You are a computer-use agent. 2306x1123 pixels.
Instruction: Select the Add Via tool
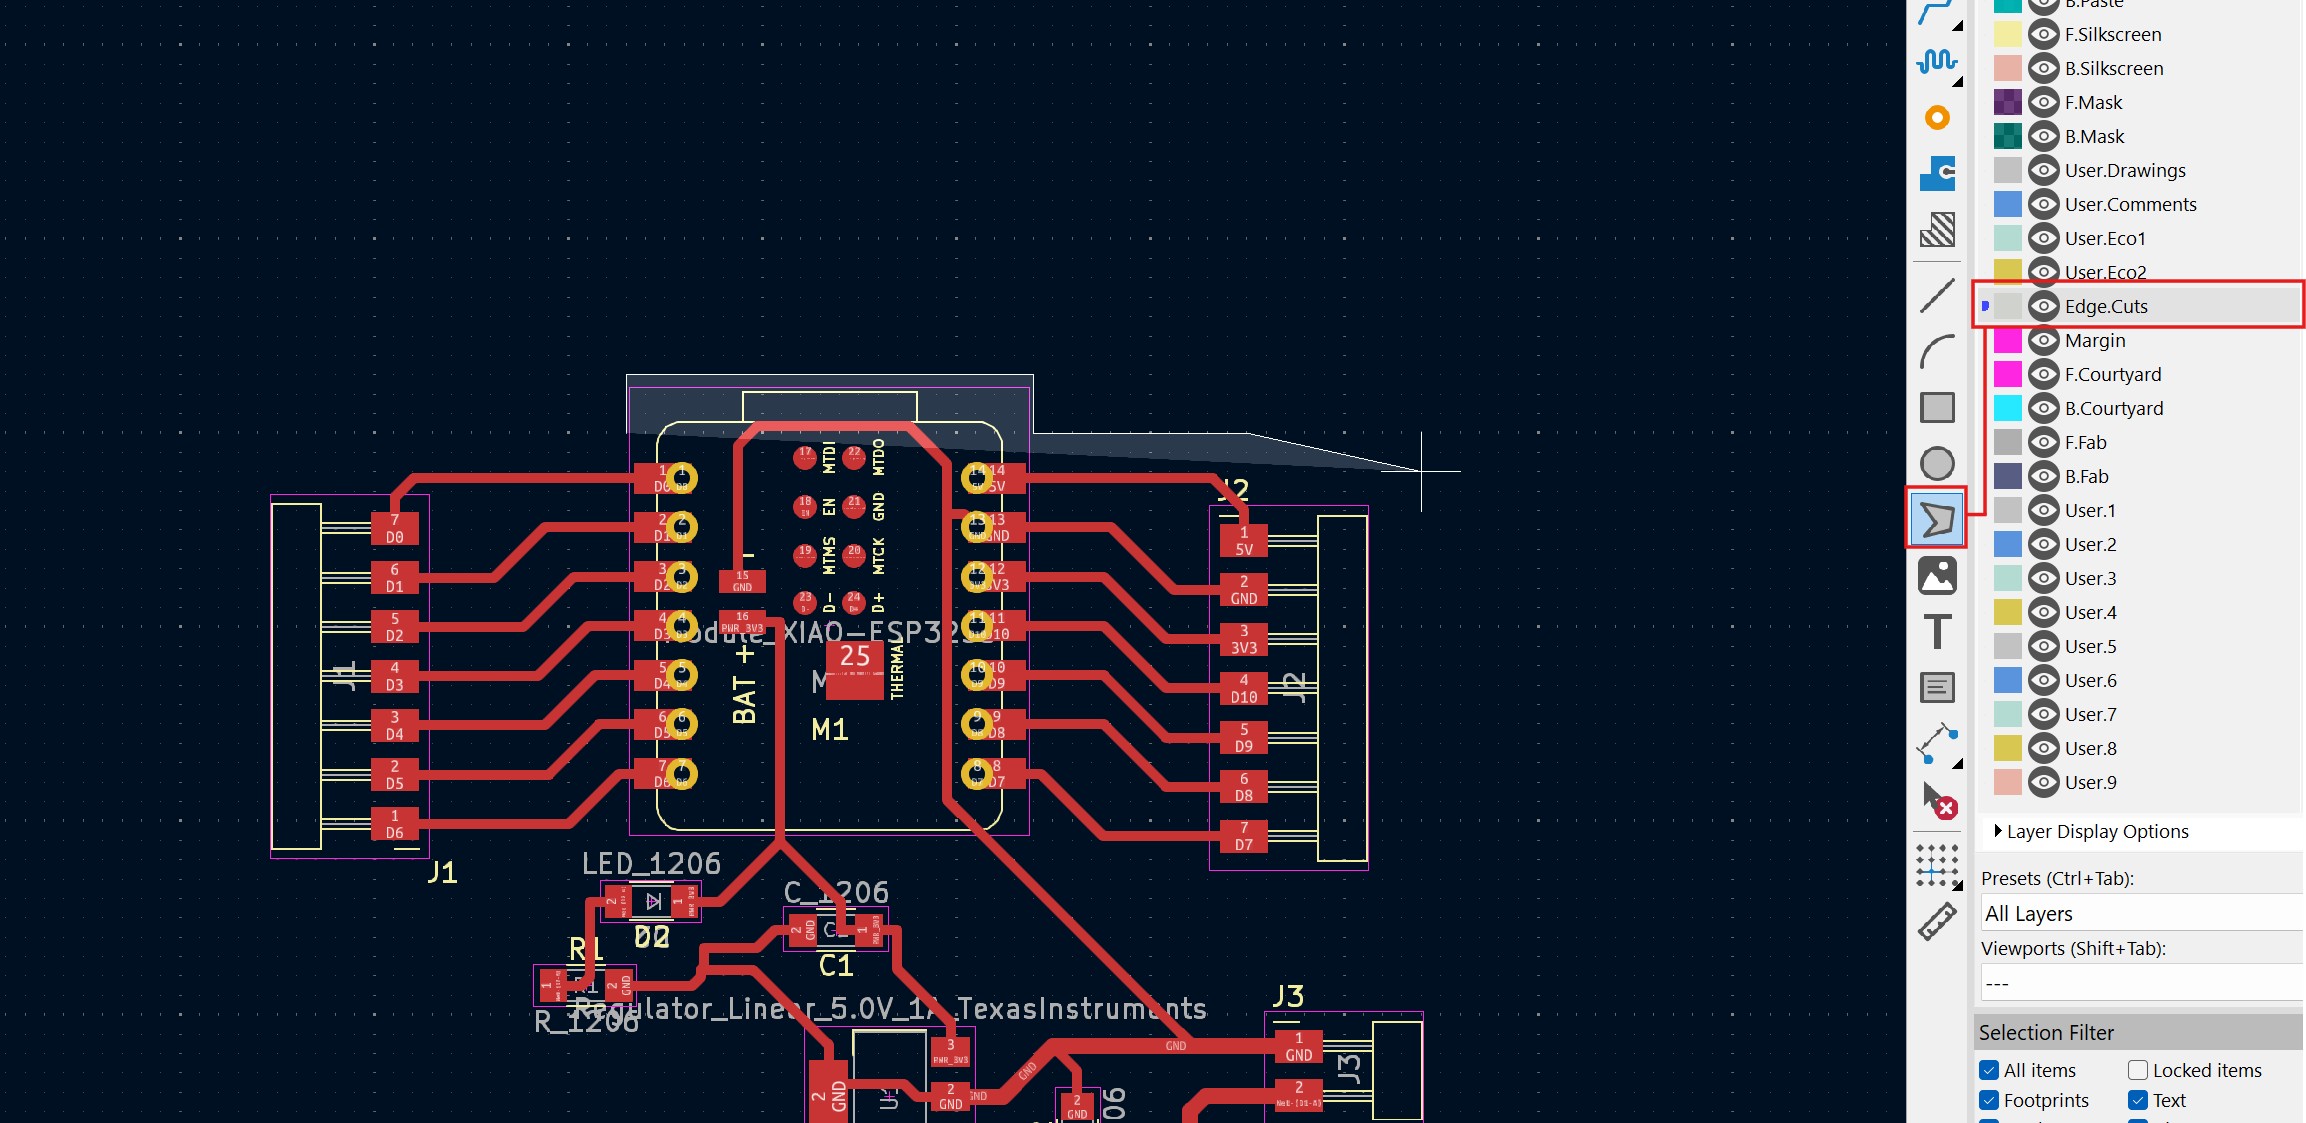point(1937,118)
